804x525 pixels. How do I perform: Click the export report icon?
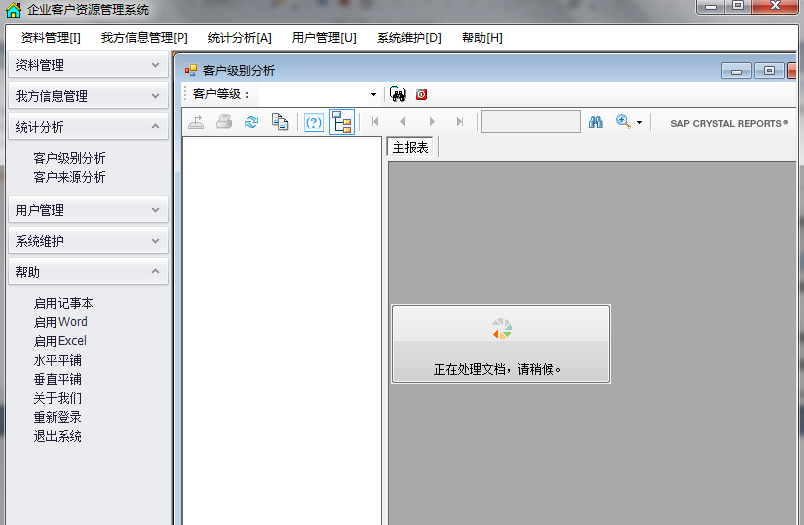196,122
